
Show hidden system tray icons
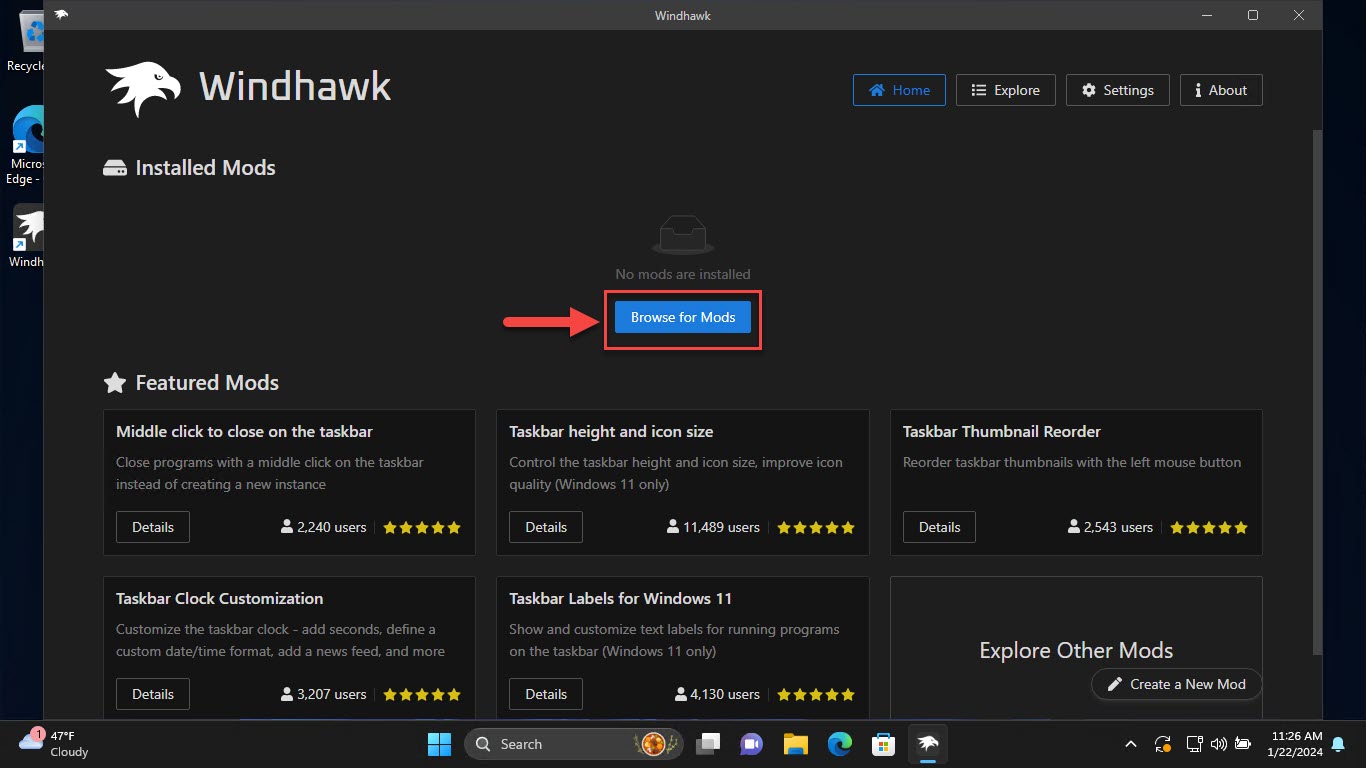pyautogui.click(x=1131, y=744)
